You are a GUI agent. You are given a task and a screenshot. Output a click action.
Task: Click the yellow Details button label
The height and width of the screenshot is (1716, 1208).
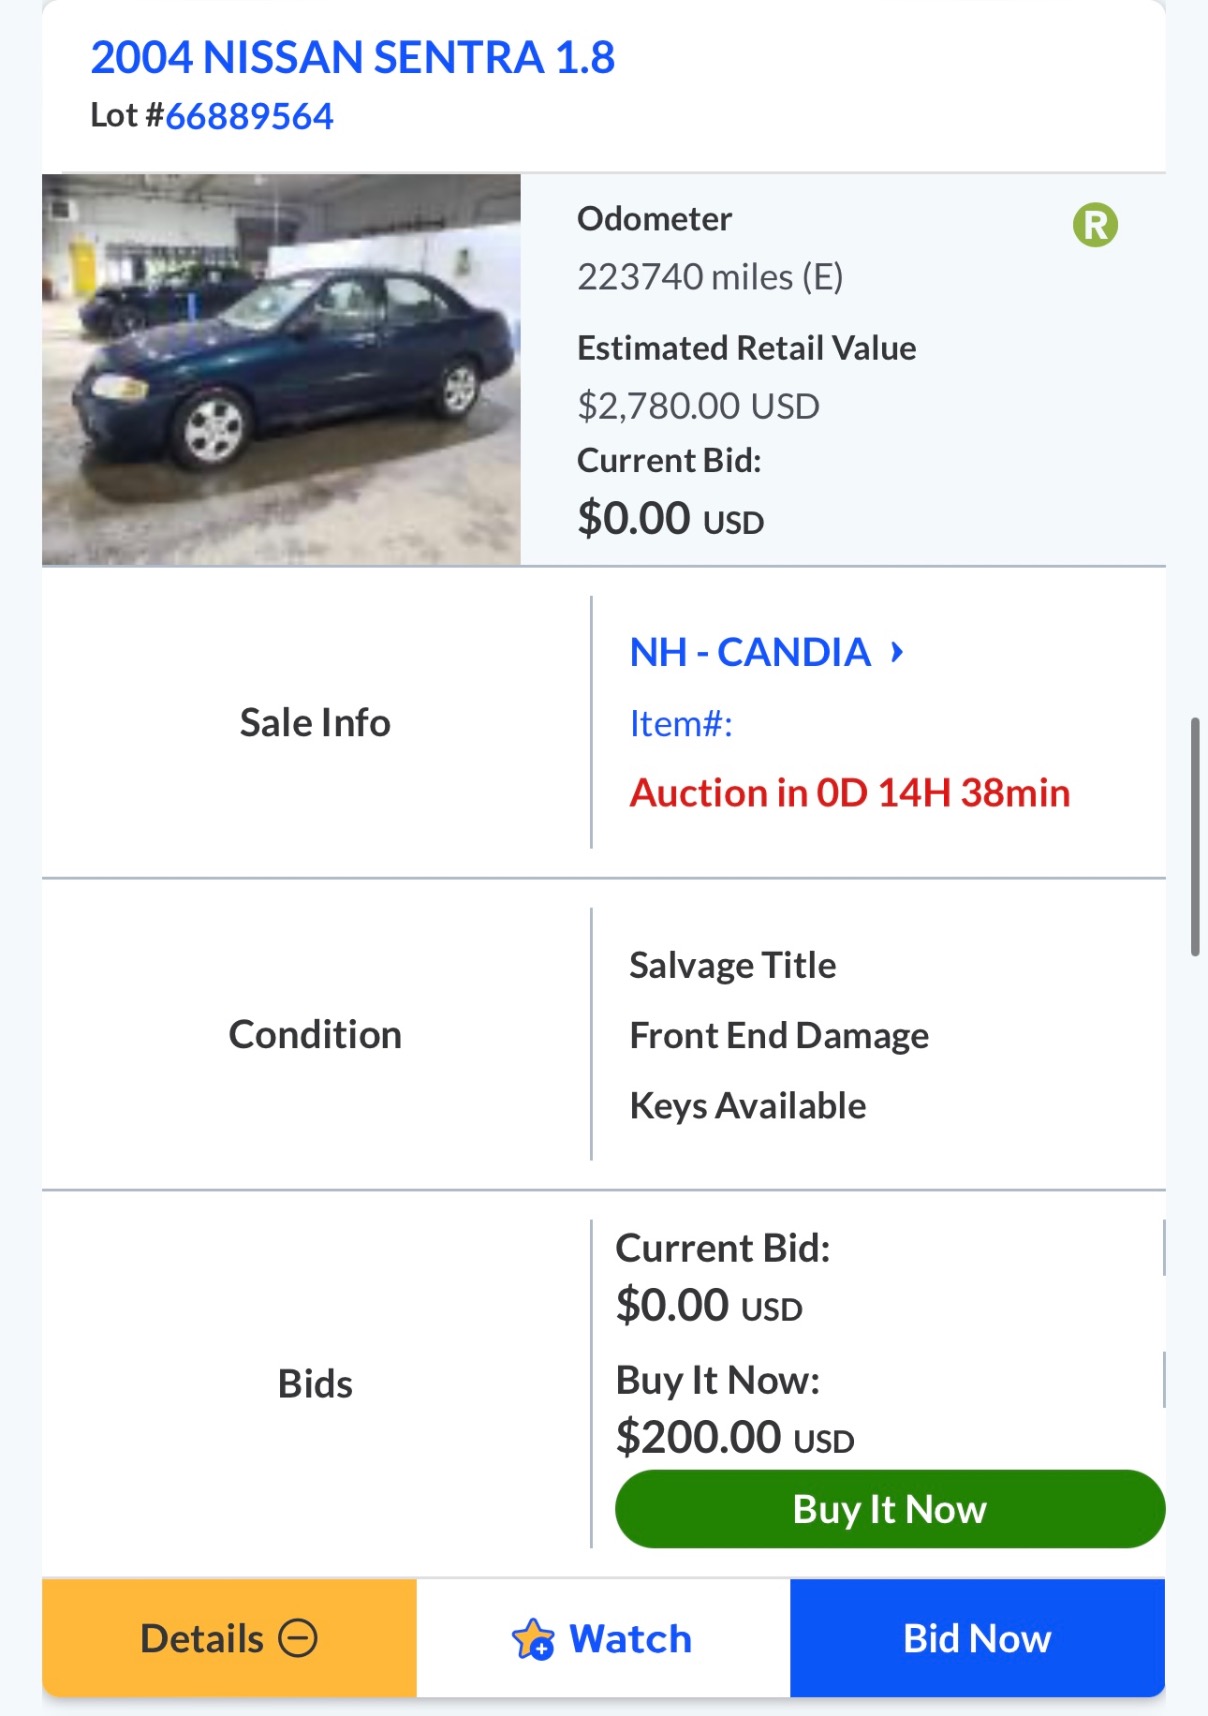[x=202, y=1639]
